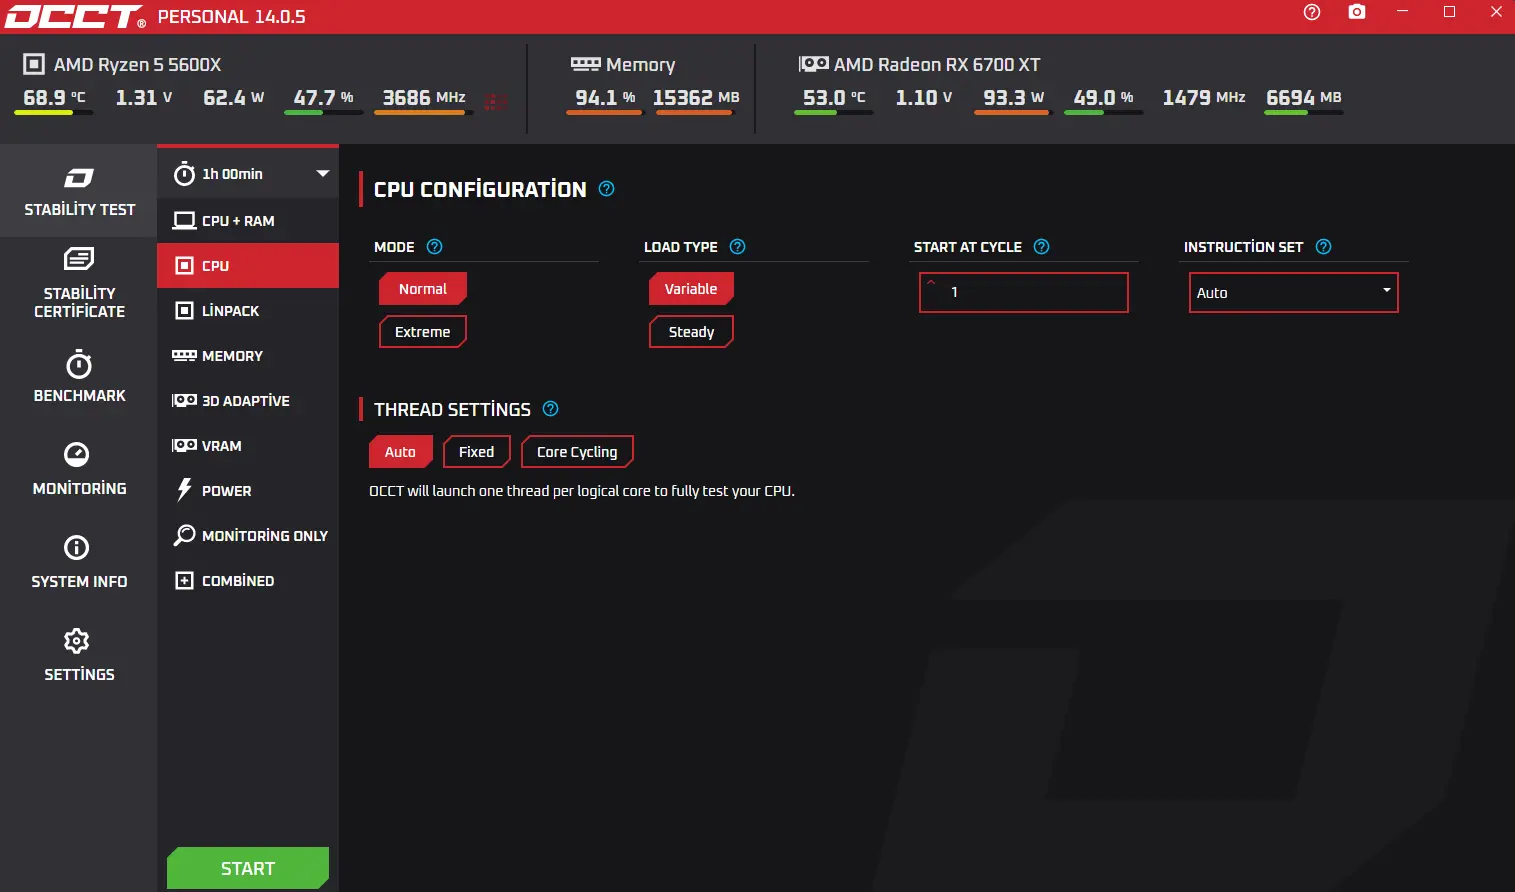This screenshot has height=892, width=1515.
Task: Switch to the Monitoring section
Action: [79, 469]
